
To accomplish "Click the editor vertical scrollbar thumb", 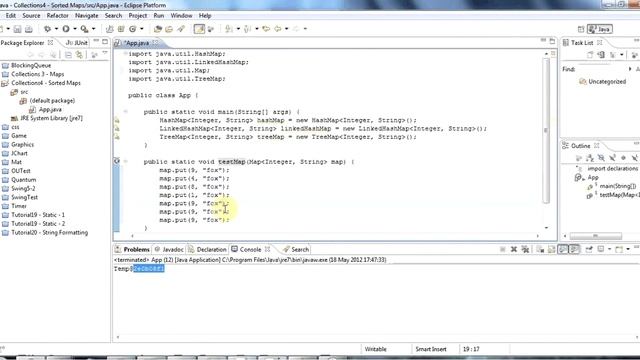I will pyautogui.click(x=546, y=131).
